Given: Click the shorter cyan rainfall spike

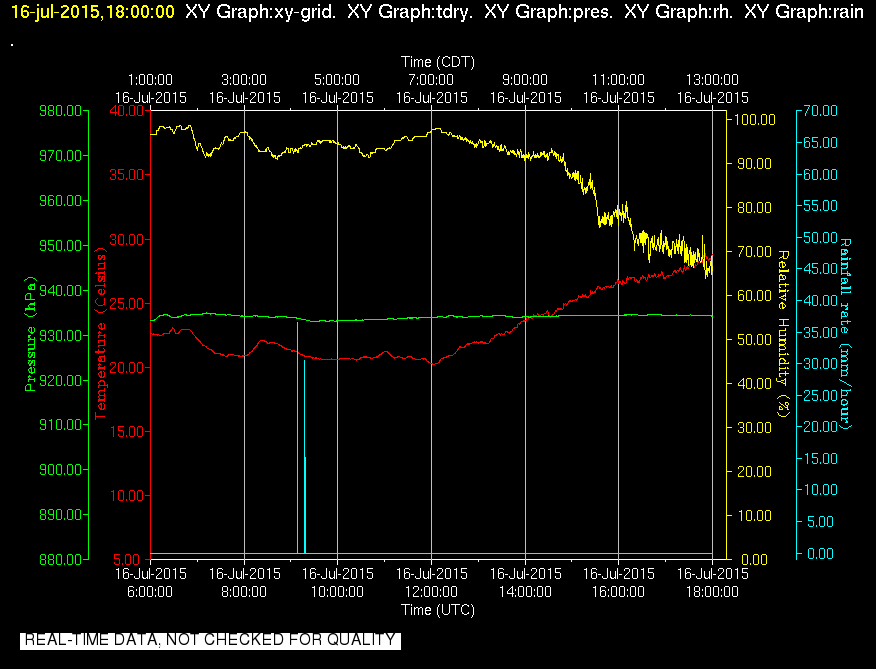Looking at the screenshot, I should 304,457.
